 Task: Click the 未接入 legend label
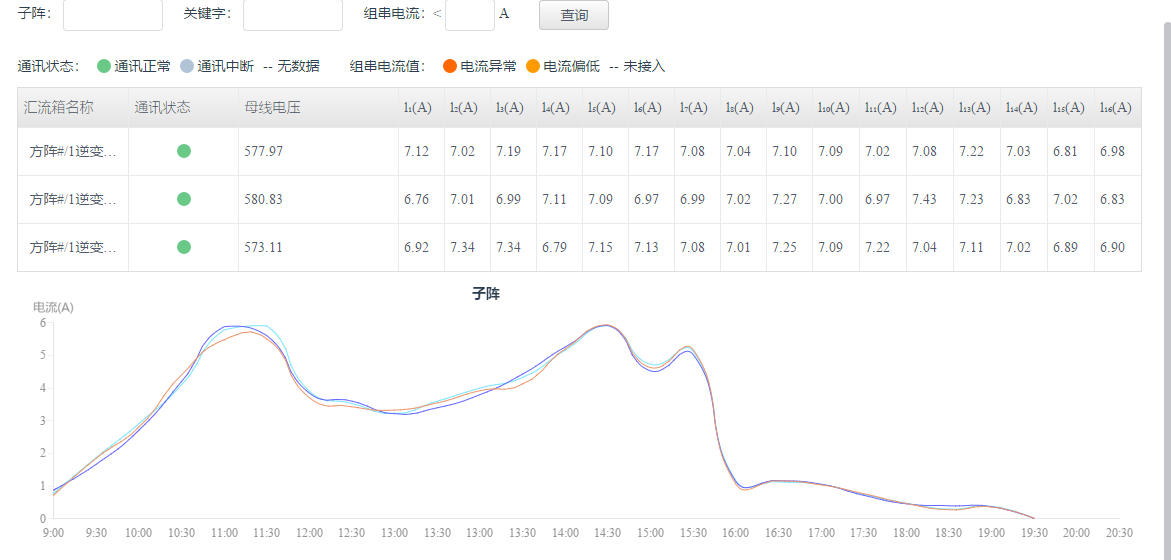644,66
